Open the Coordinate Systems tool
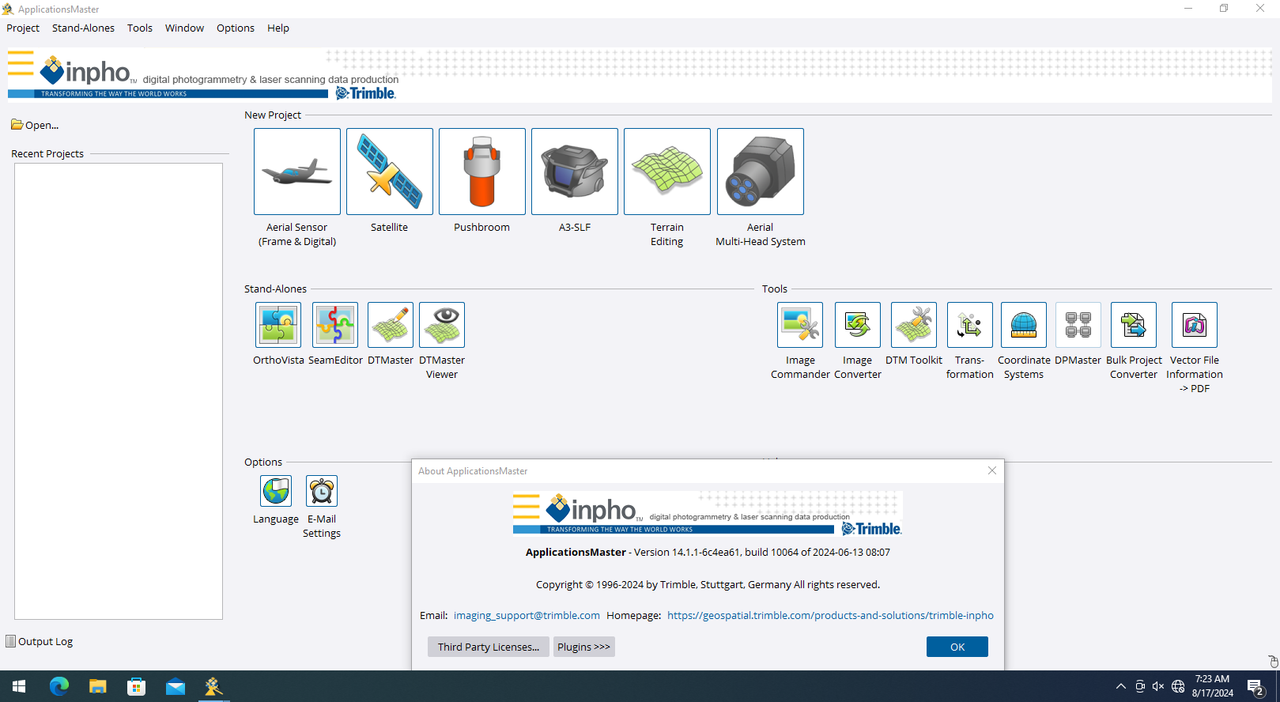Image resolution: width=1280 pixels, height=702 pixels. 1024,325
